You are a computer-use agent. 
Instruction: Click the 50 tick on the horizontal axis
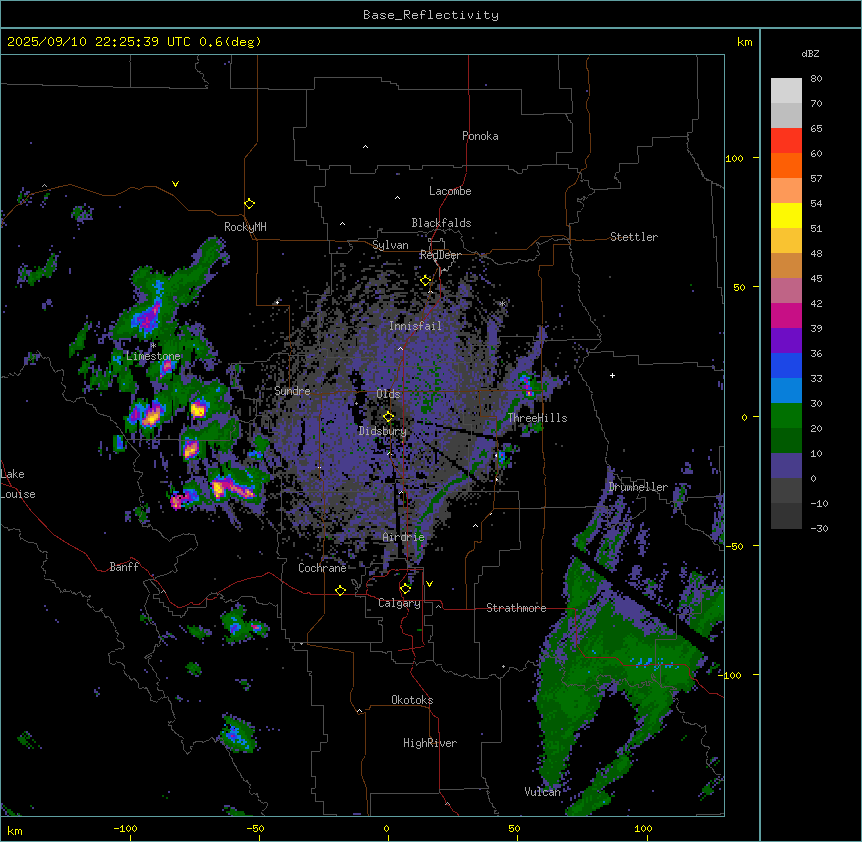pyautogui.click(x=514, y=828)
